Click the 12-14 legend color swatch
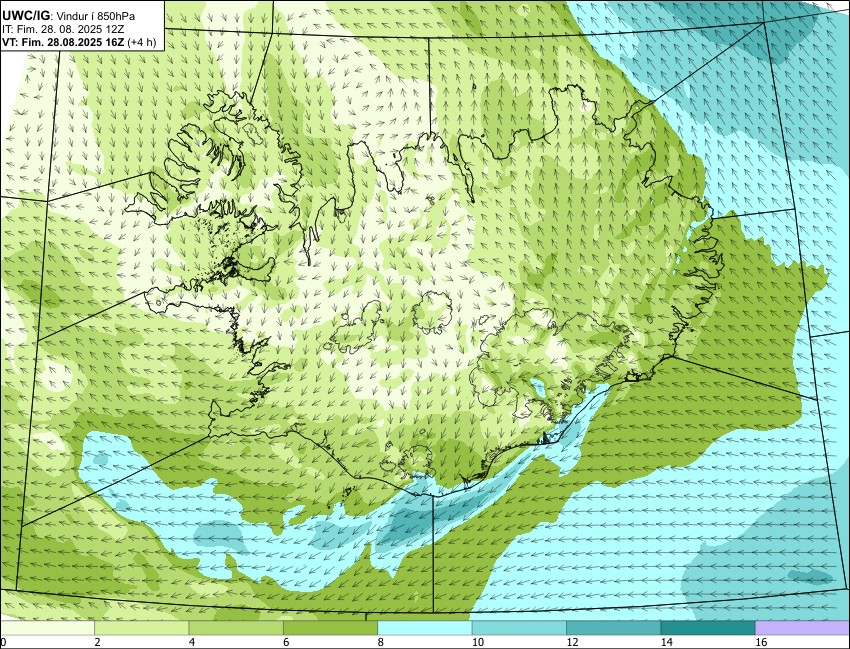 pyautogui.click(x=613, y=628)
